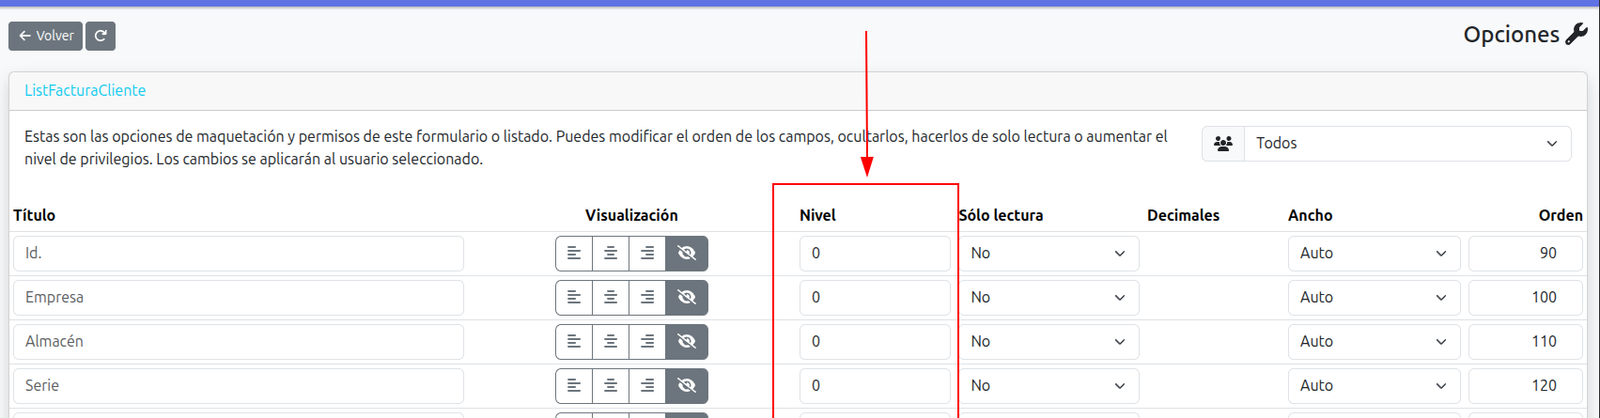Open Ancho Auto dropdown for Empresa row
The height and width of the screenshot is (418, 1600).
(x=1374, y=297)
